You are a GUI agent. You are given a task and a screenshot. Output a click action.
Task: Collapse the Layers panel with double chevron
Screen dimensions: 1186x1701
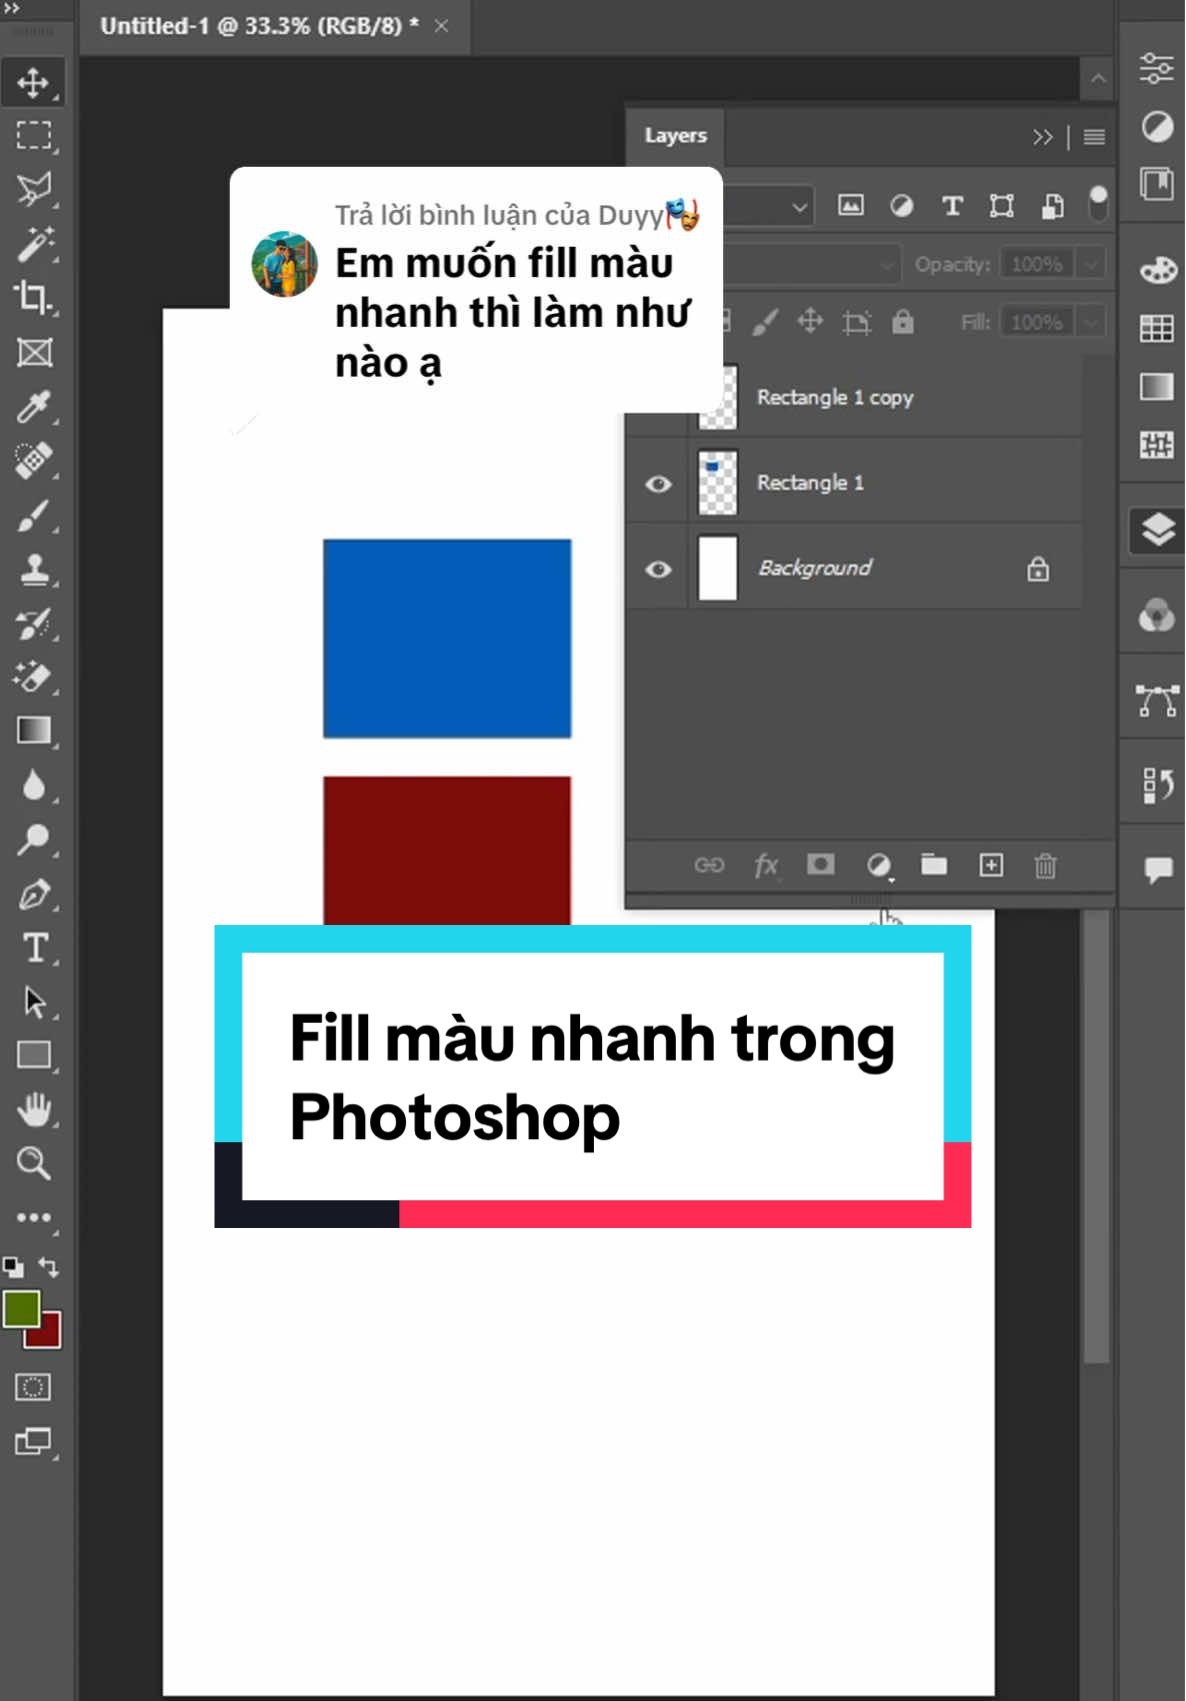pyautogui.click(x=1043, y=137)
